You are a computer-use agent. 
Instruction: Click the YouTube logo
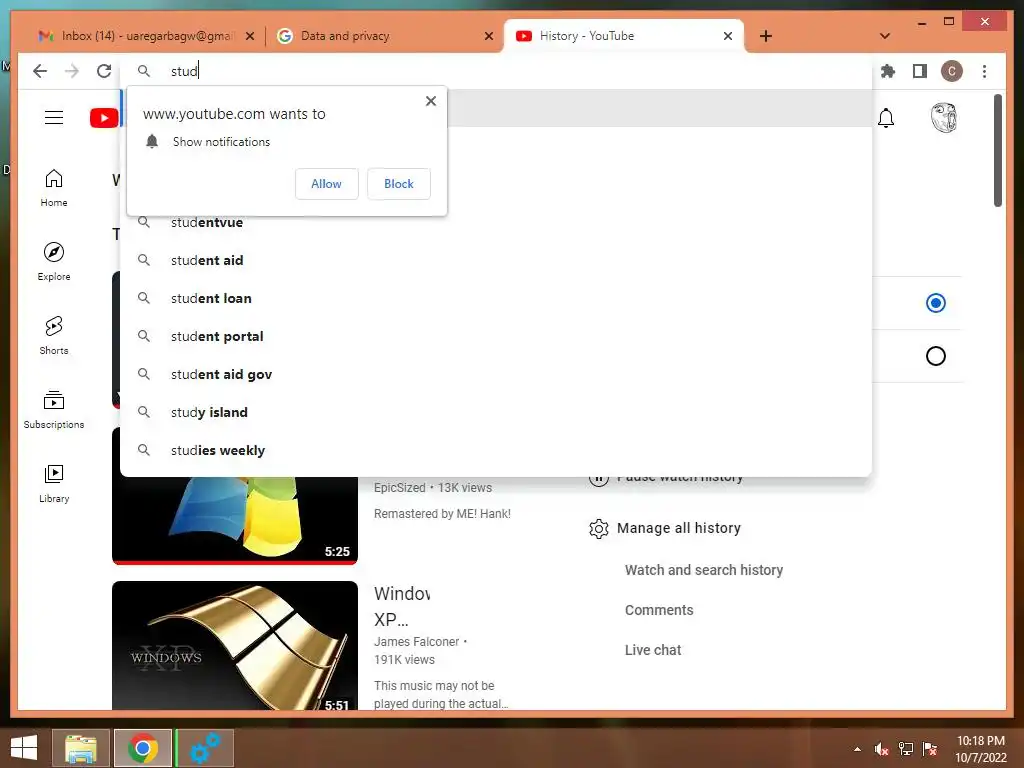(x=104, y=118)
